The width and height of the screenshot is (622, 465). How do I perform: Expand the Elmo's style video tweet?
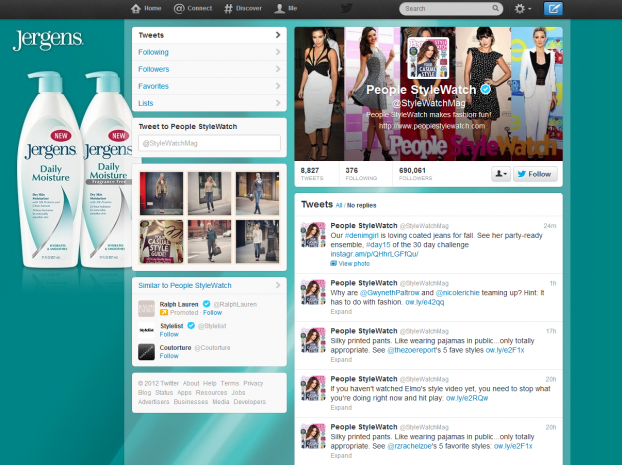tap(341, 407)
